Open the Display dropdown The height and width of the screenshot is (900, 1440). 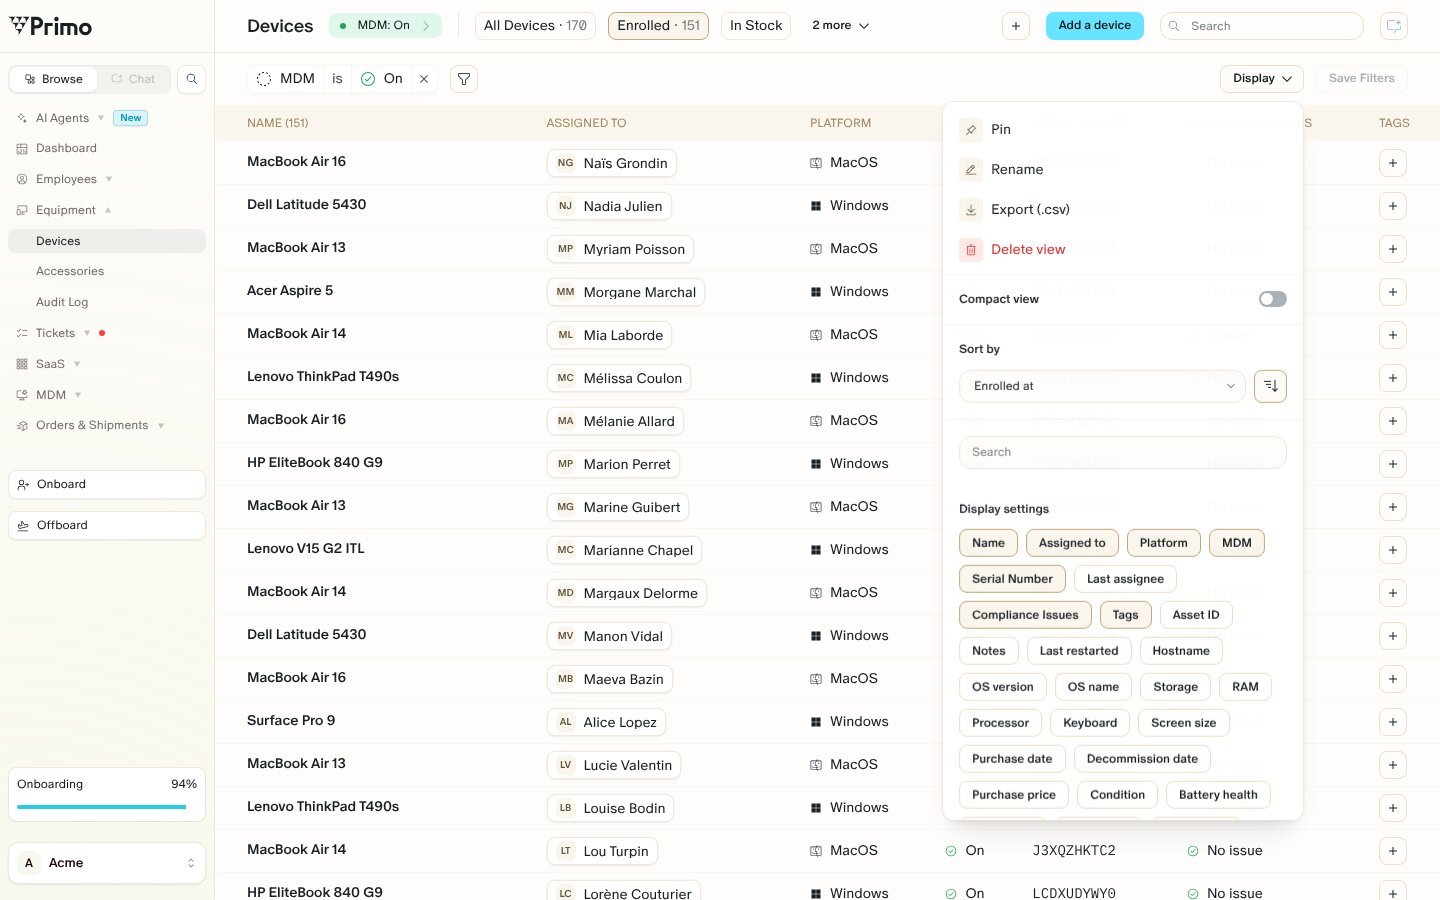[x=1262, y=79]
